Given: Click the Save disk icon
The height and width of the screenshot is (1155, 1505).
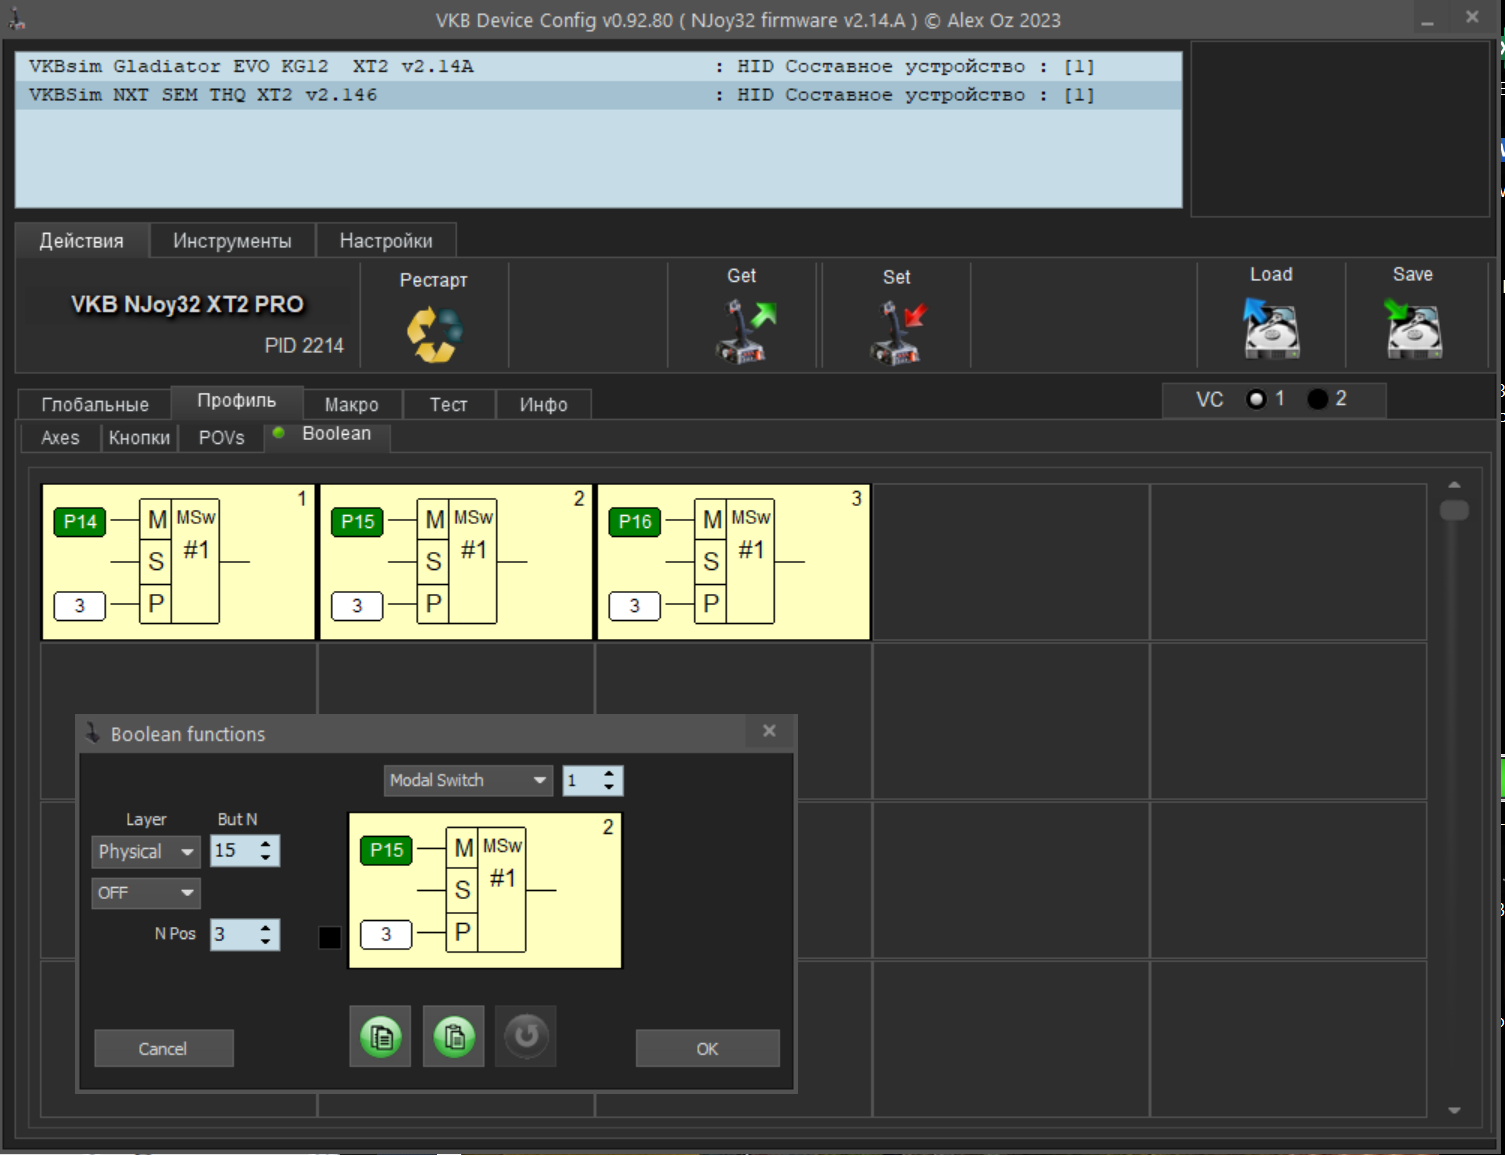Looking at the screenshot, I should tap(1413, 328).
